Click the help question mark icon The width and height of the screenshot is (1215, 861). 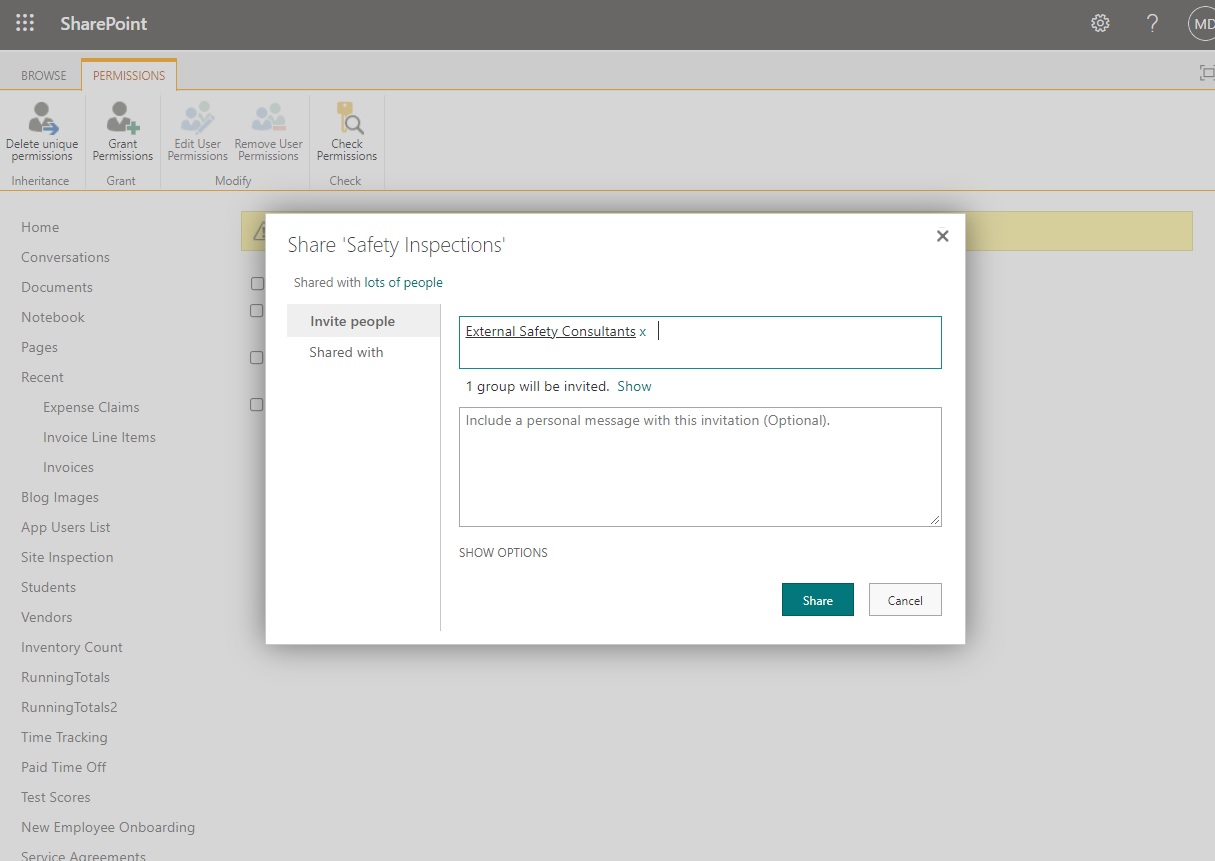coord(1152,24)
